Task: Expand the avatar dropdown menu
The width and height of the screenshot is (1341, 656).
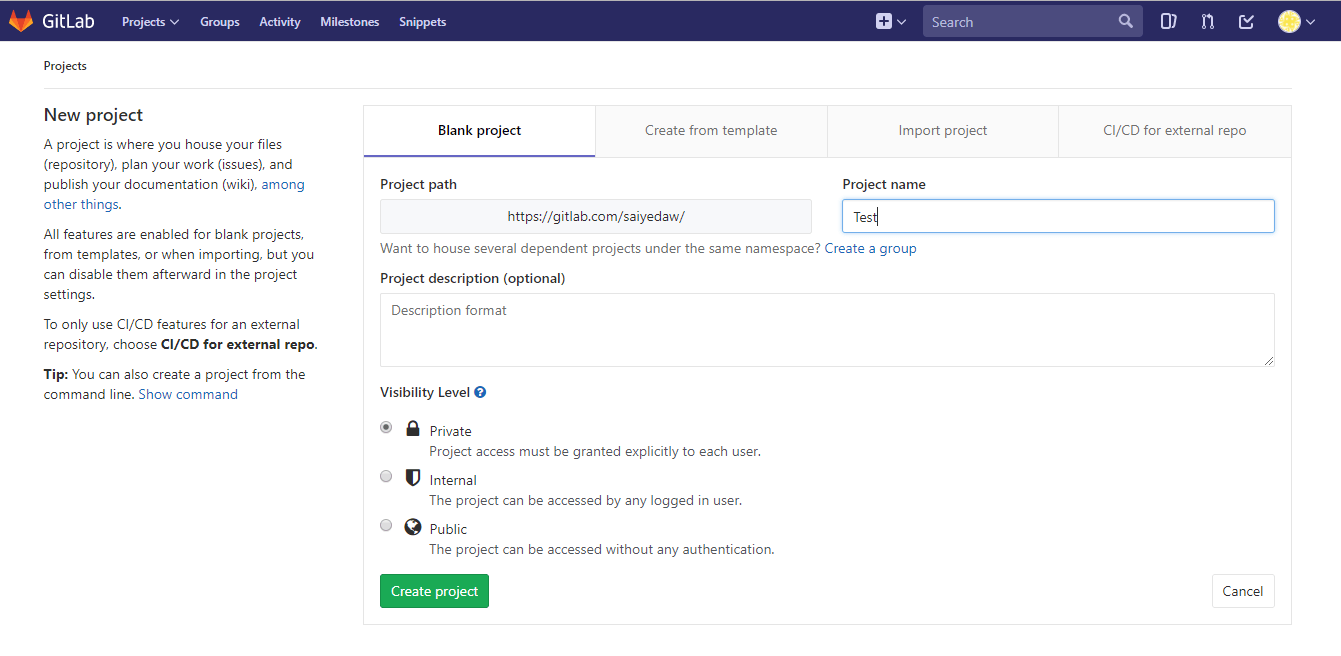Action: pyautogui.click(x=1309, y=21)
